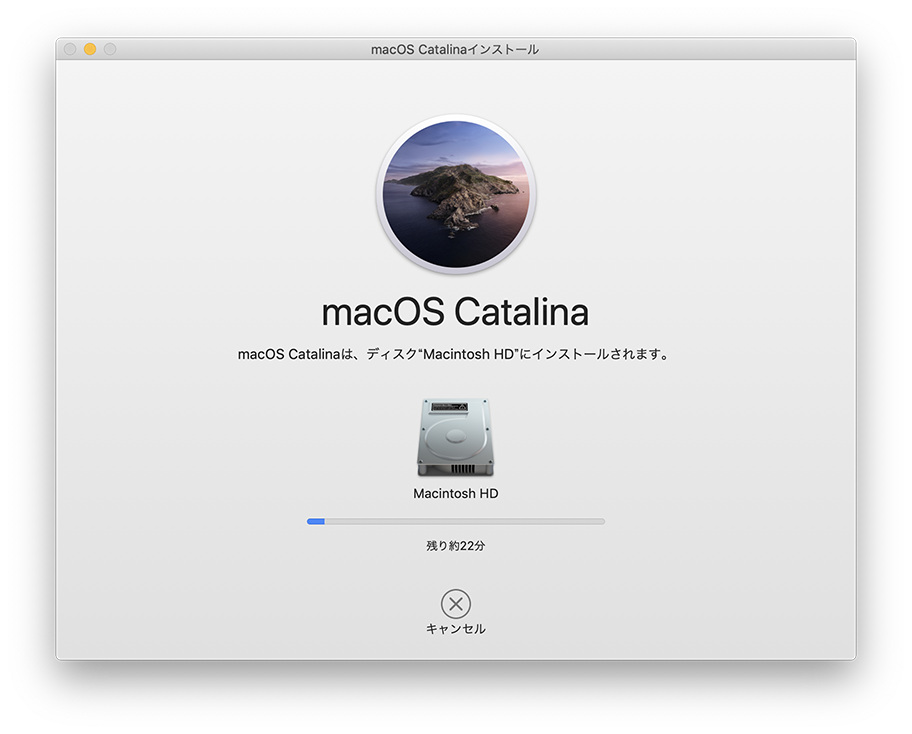Click the circled X cancel icon
Image resolution: width=912 pixels, height=734 pixels.
tap(455, 604)
